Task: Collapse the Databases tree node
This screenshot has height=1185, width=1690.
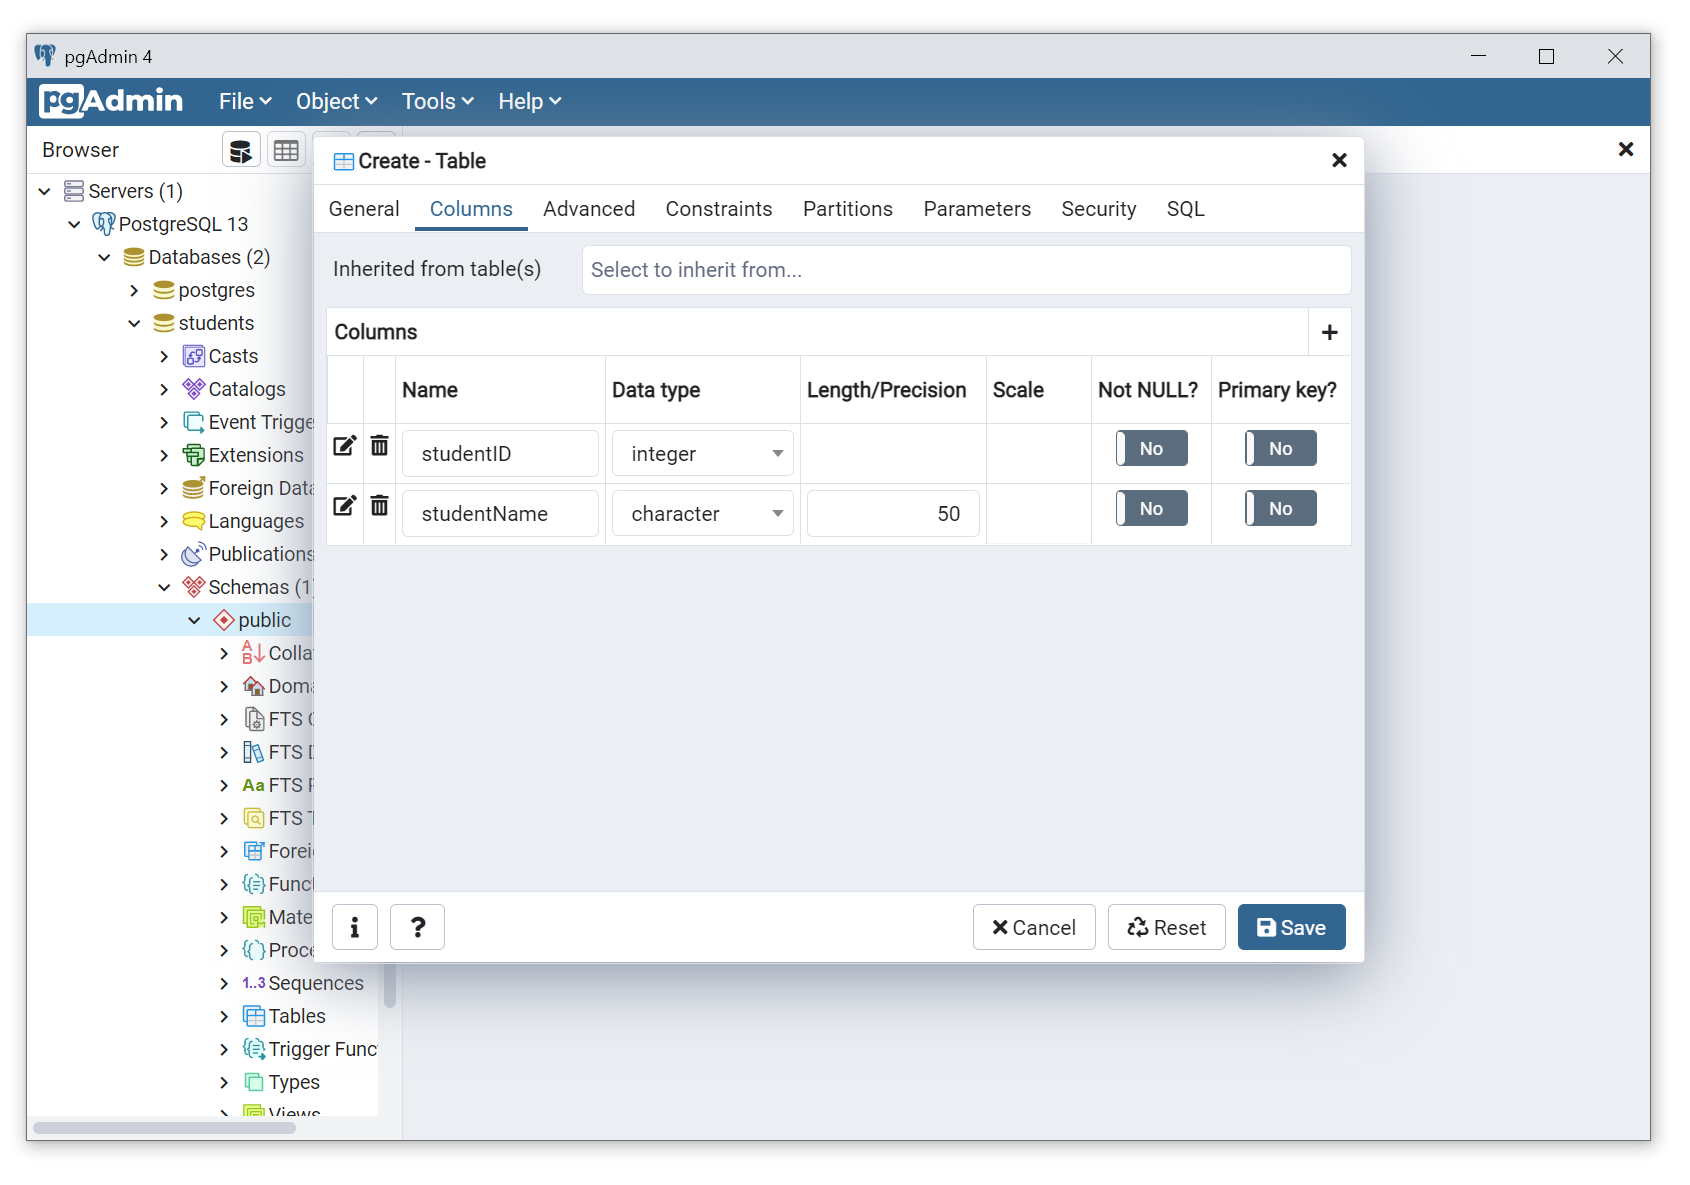Action: tap(104, 257)
